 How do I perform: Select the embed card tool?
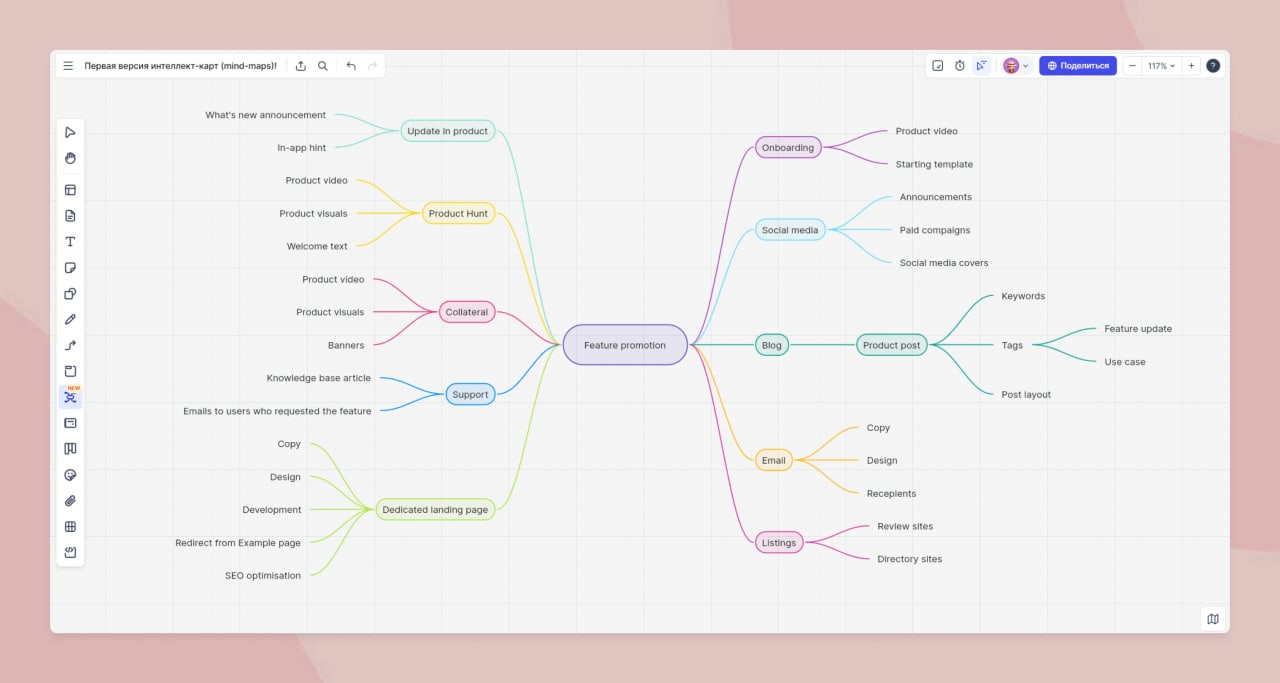point(70,423)
